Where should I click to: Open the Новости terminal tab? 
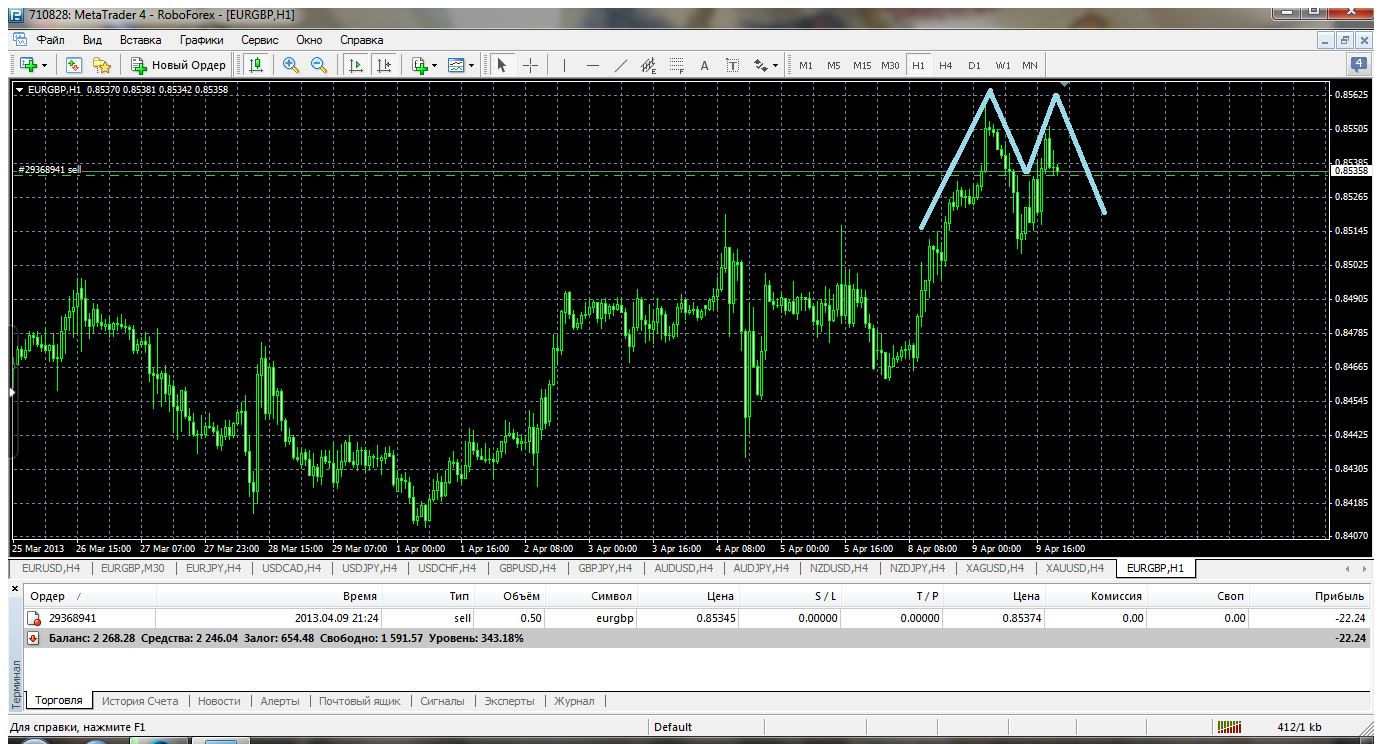coord(219,701)
